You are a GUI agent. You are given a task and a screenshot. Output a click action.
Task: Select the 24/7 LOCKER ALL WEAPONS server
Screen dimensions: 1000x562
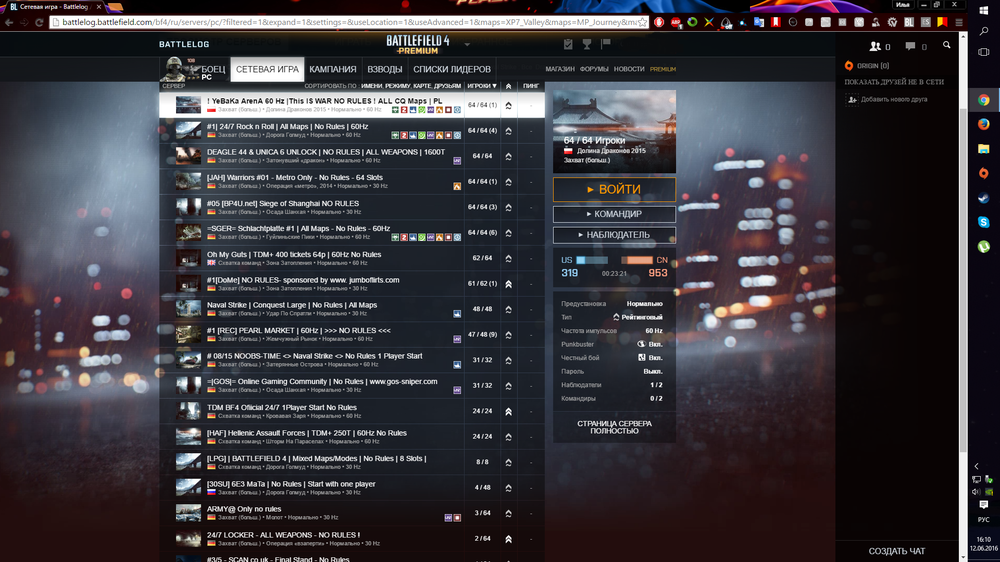[352, 539]
